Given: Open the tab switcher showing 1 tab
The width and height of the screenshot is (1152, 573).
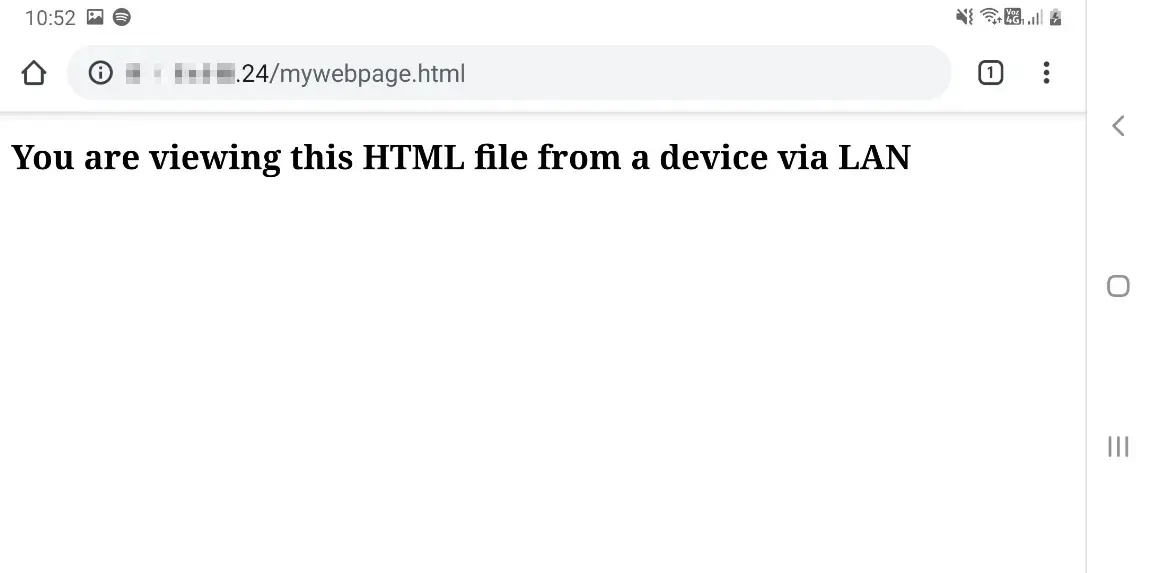Looking at the screenshot, I should (x=990, y=73).
